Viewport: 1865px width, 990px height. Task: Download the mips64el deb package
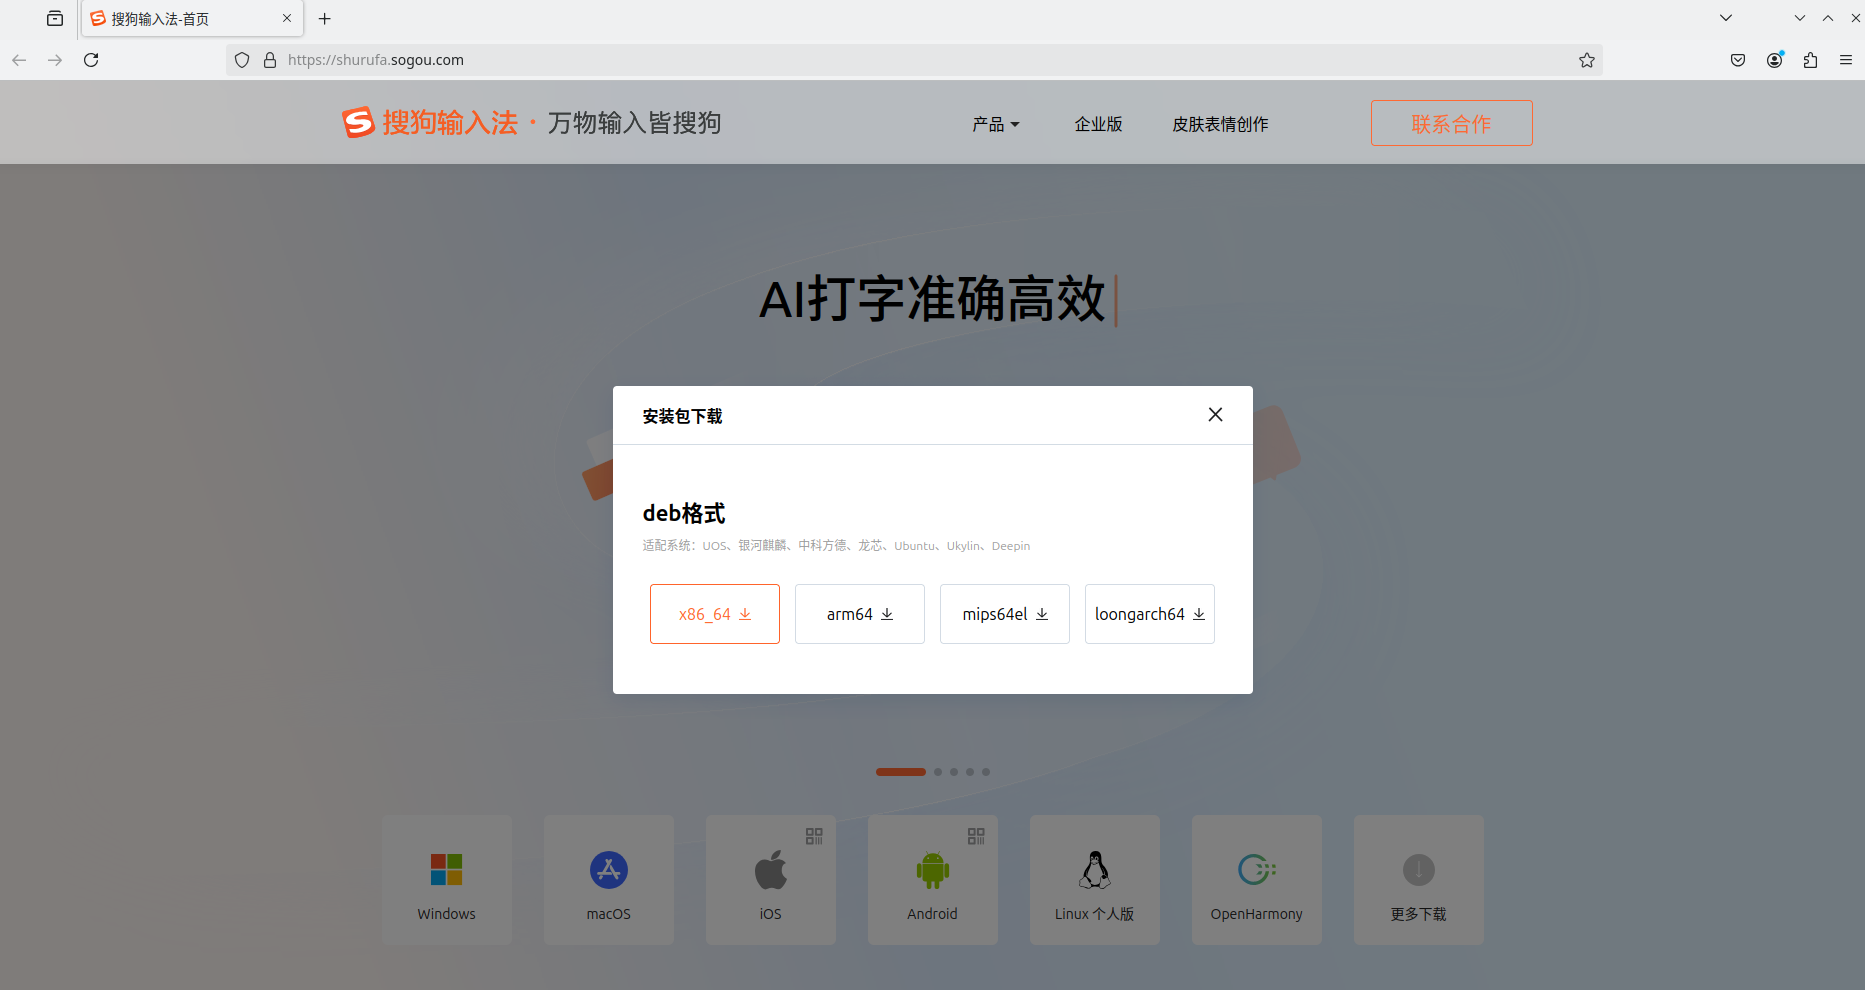[x=1005, y=614]
